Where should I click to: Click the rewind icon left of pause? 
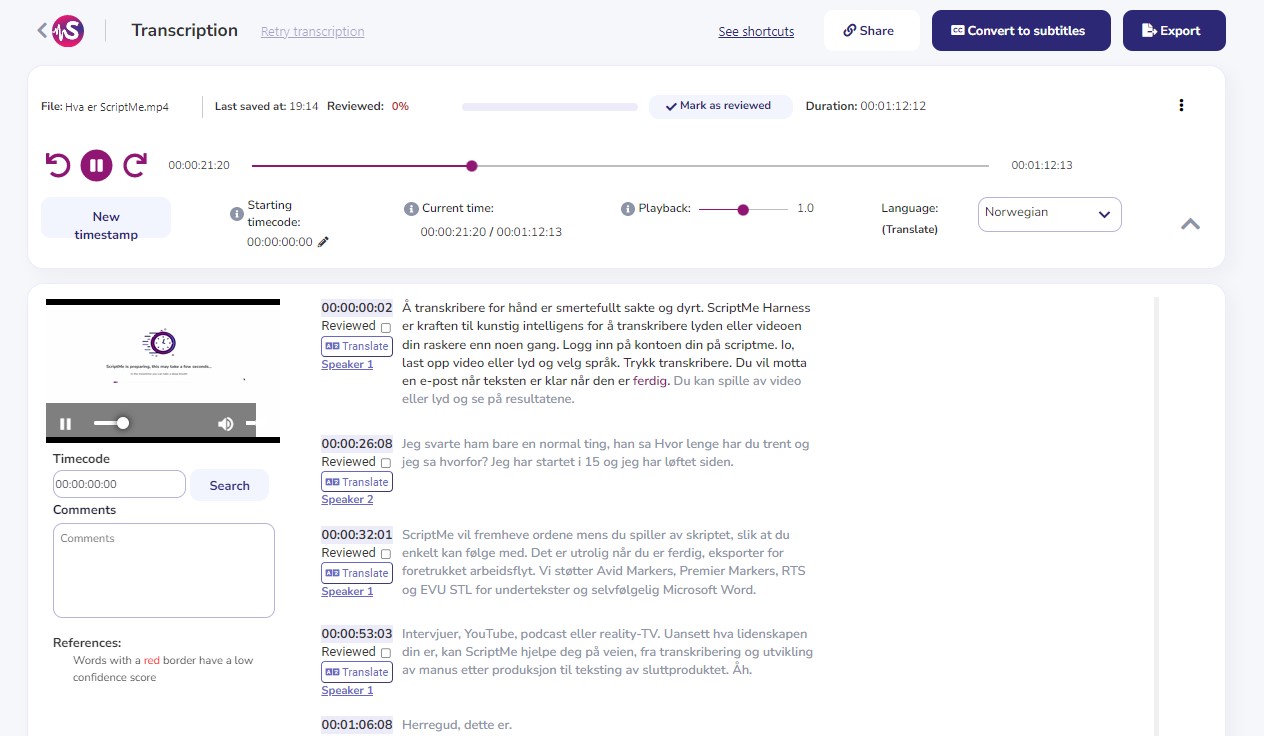tap(57, 165)
